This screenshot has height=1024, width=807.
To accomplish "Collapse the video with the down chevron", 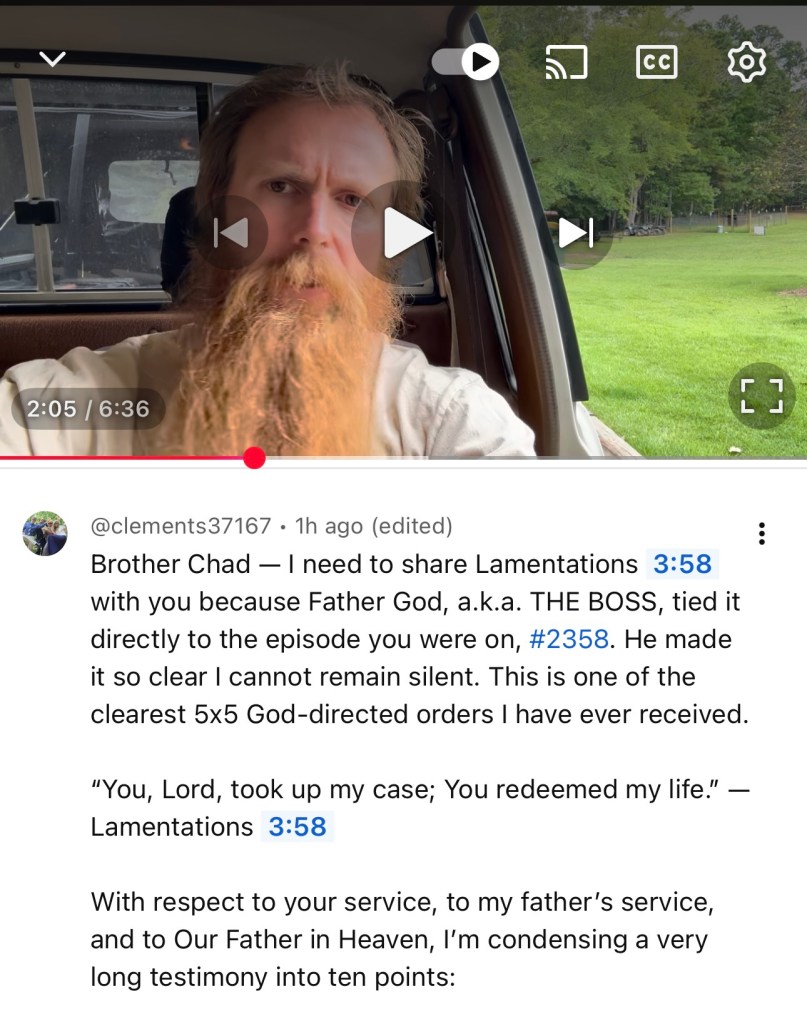I will [52, 59].
